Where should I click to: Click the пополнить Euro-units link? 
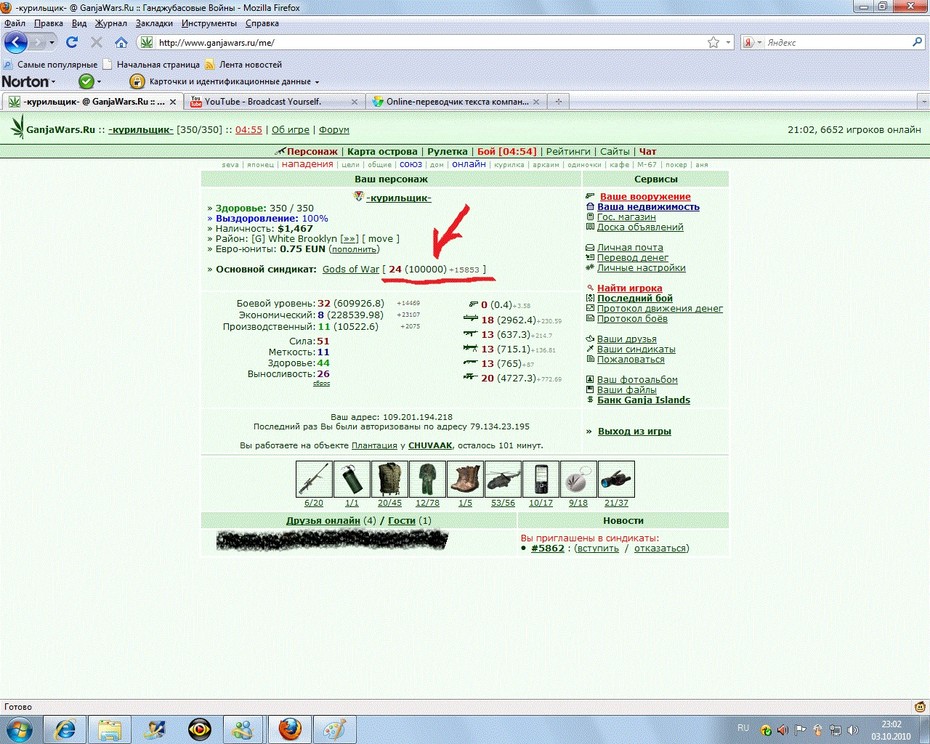[x=354, y=249]
